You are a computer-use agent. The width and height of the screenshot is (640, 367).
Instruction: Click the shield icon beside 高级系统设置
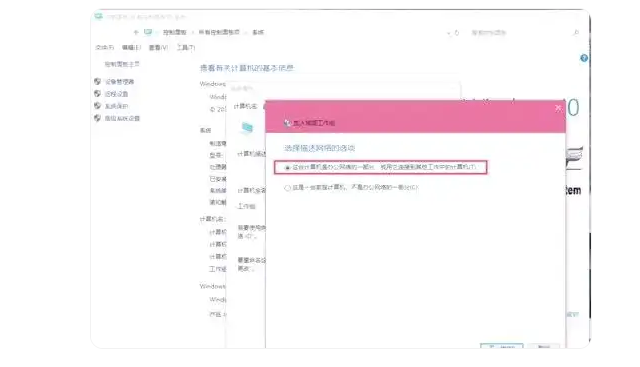click(98, 118)
